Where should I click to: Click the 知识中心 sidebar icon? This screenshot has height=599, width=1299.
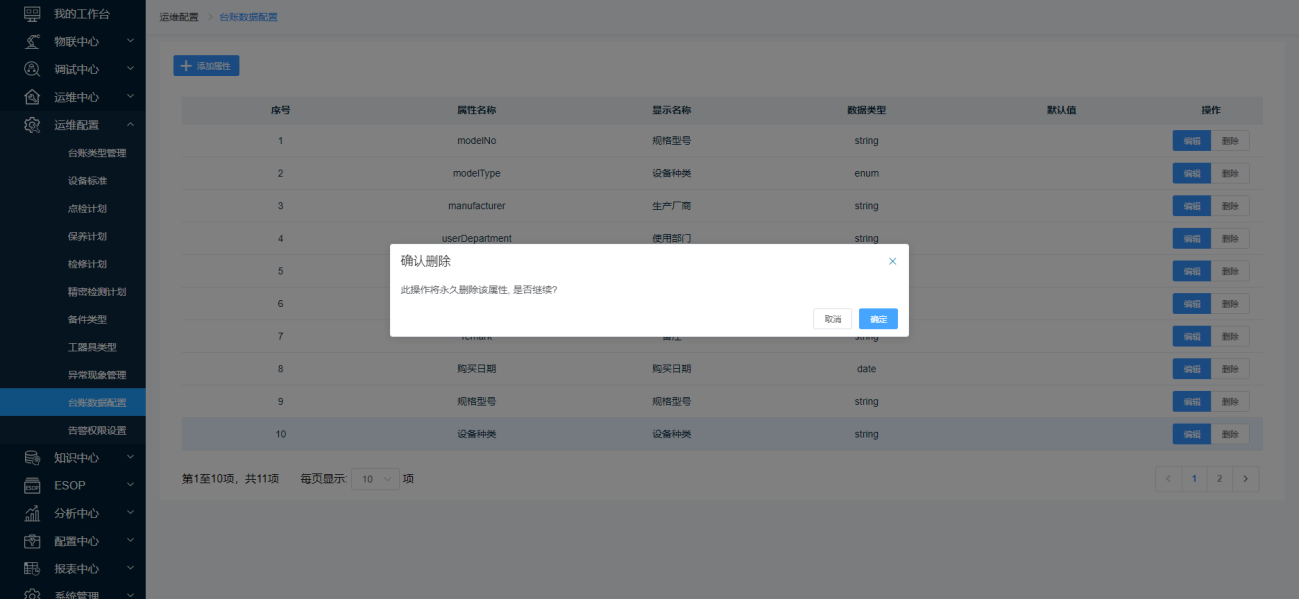(32, 458)
